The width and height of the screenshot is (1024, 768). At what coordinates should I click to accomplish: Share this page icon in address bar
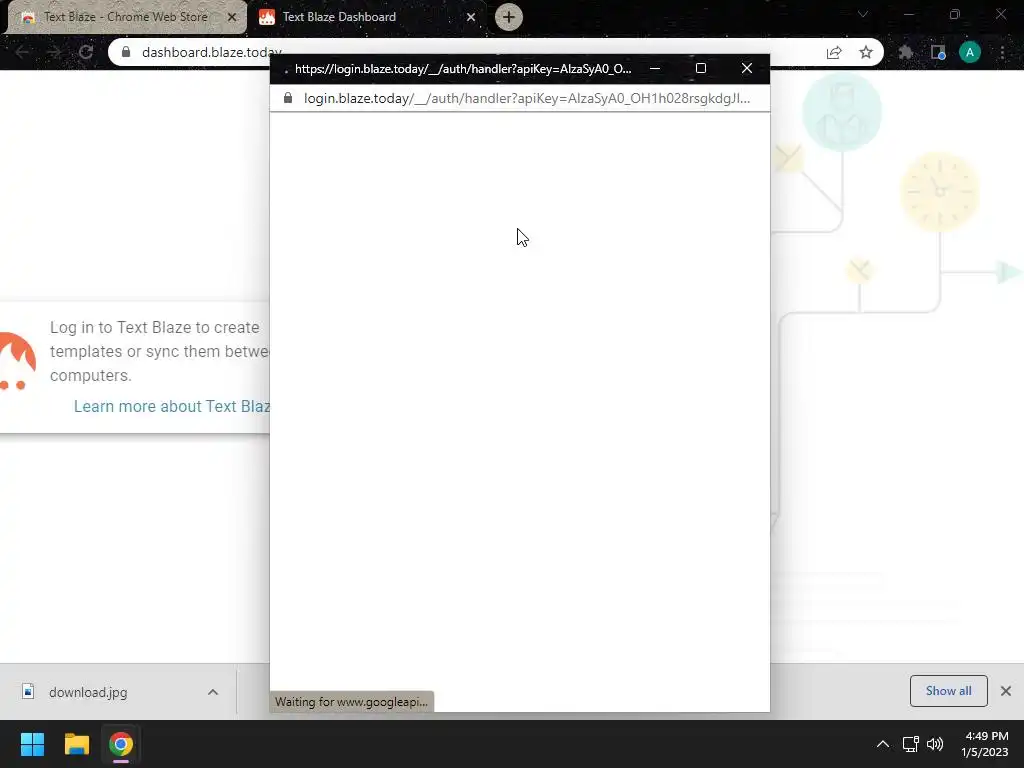coord(834,53)
